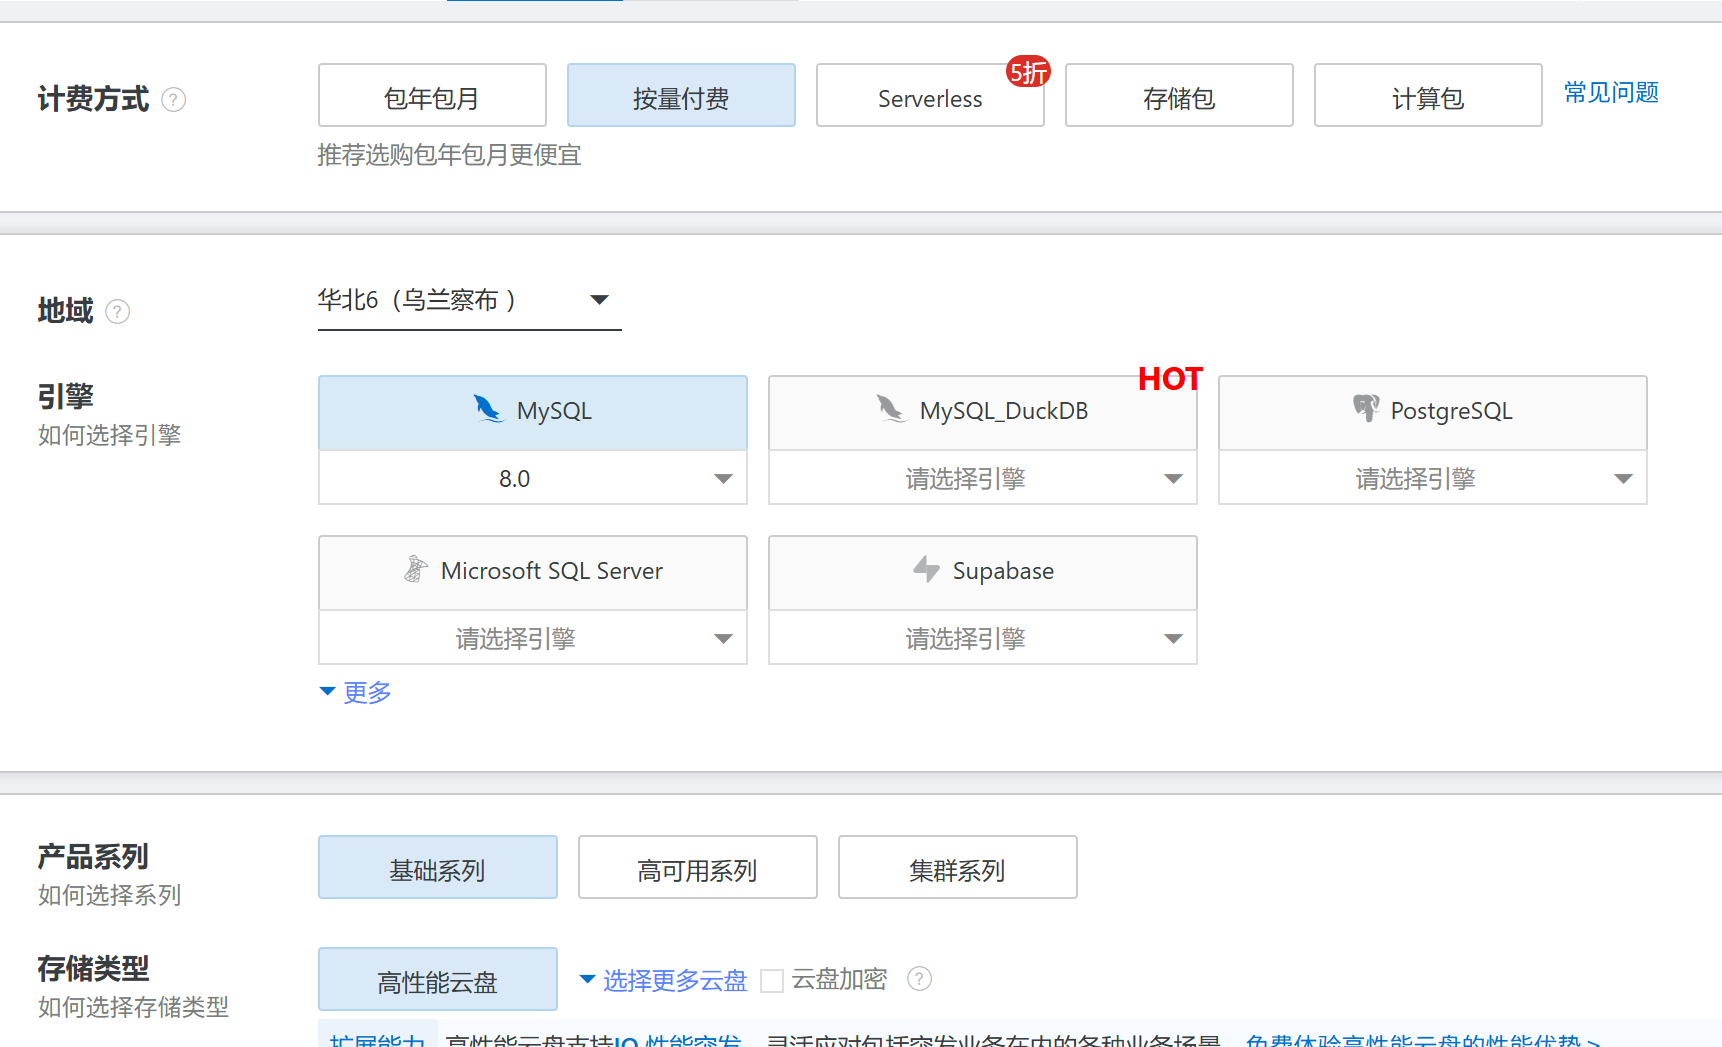Click the help icon next to 地域
This screenshot has width=1722, height=1047.
pyautogui.click(x=118, y=312)
